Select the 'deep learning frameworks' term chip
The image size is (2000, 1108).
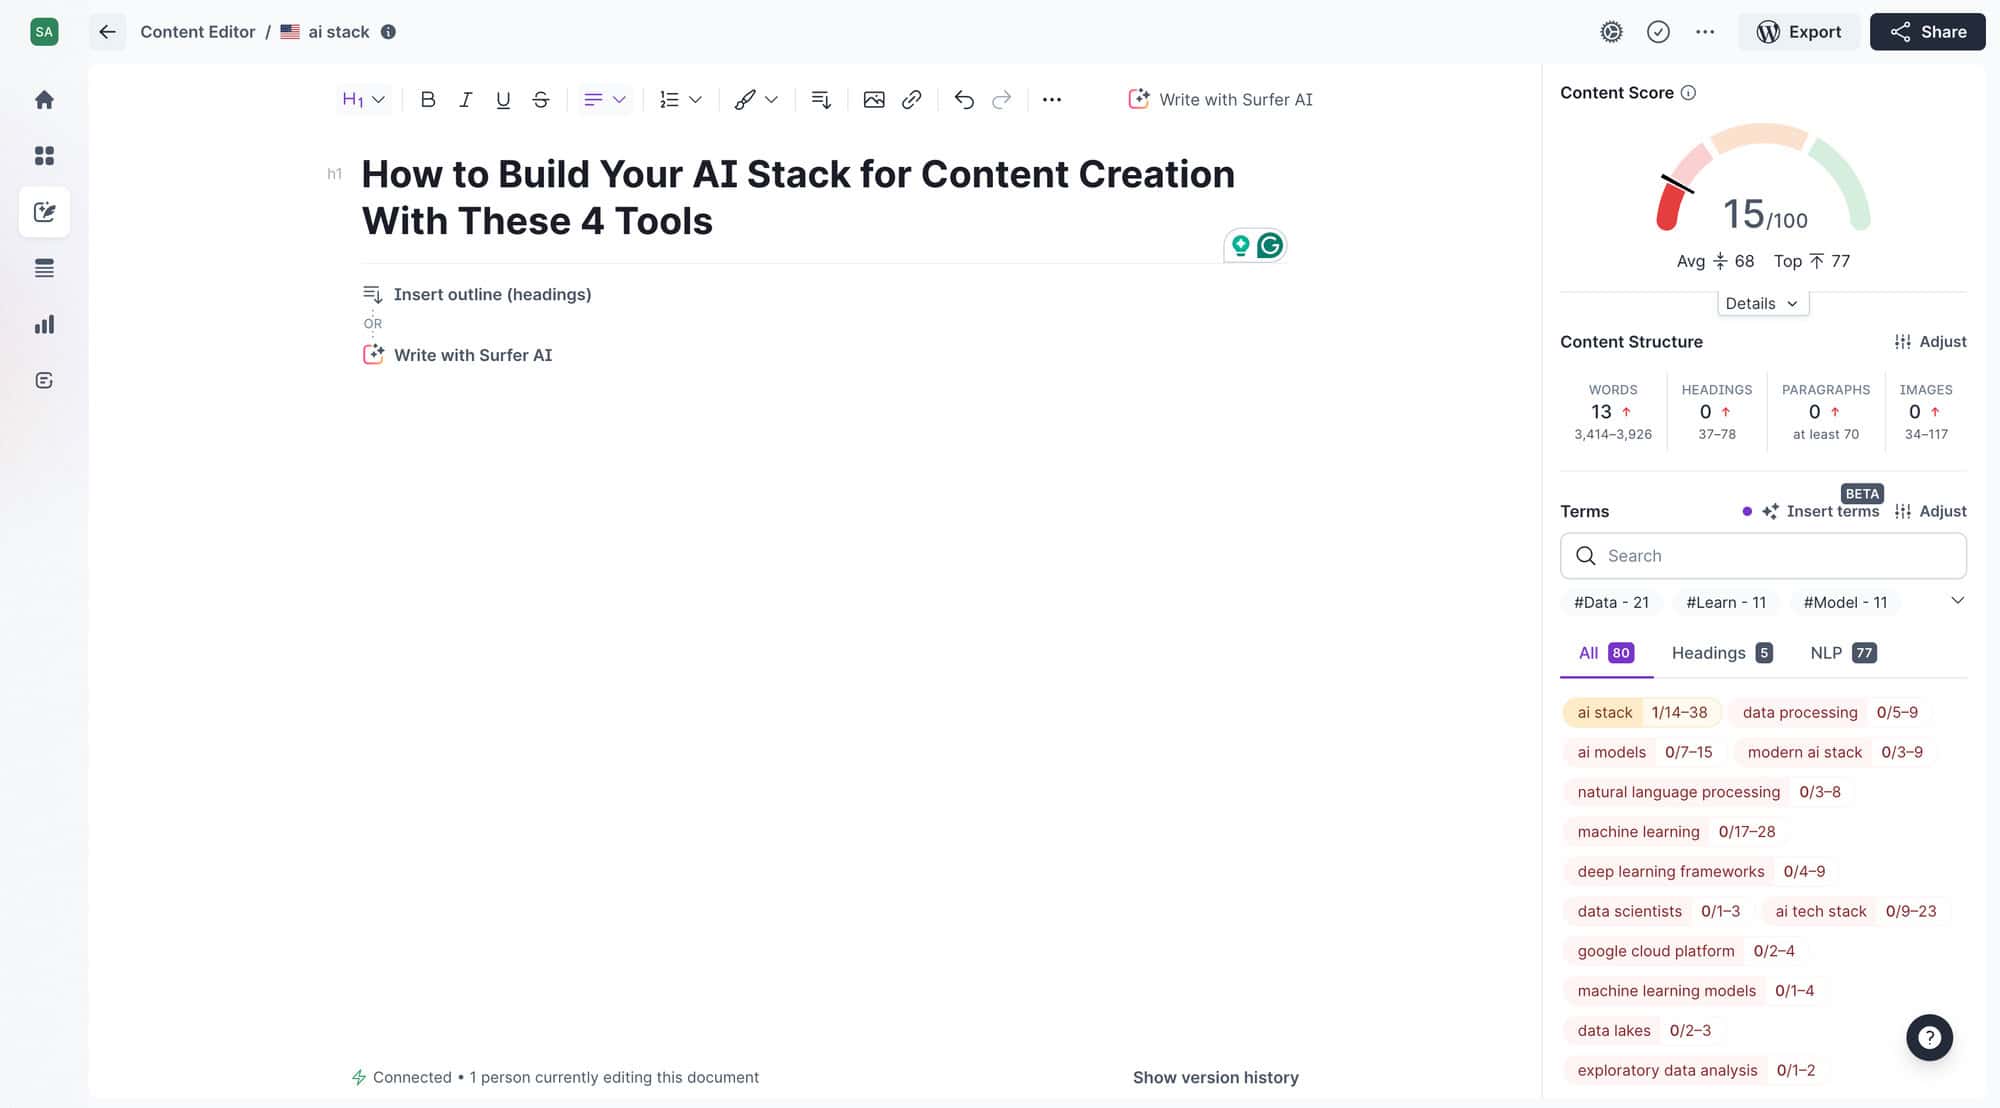tap(1701, 872)
